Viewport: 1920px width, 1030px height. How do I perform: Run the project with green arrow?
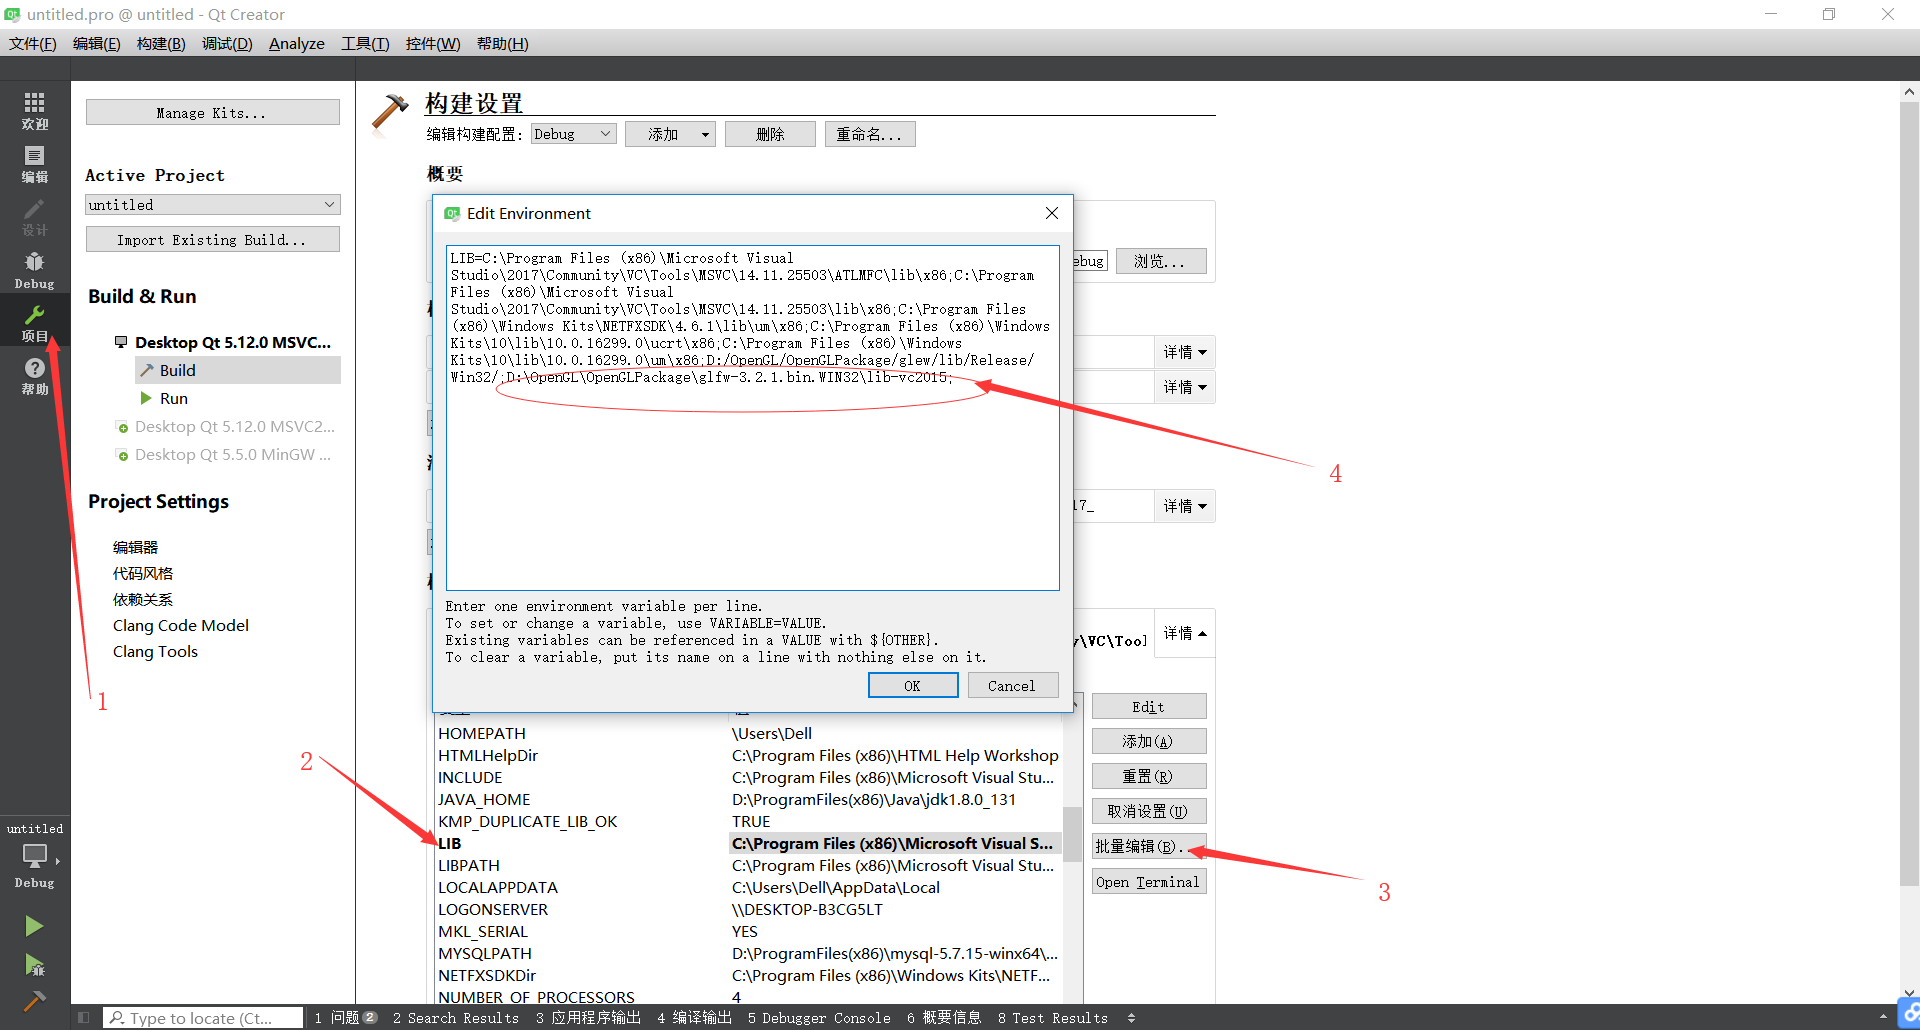coord(34,926)
